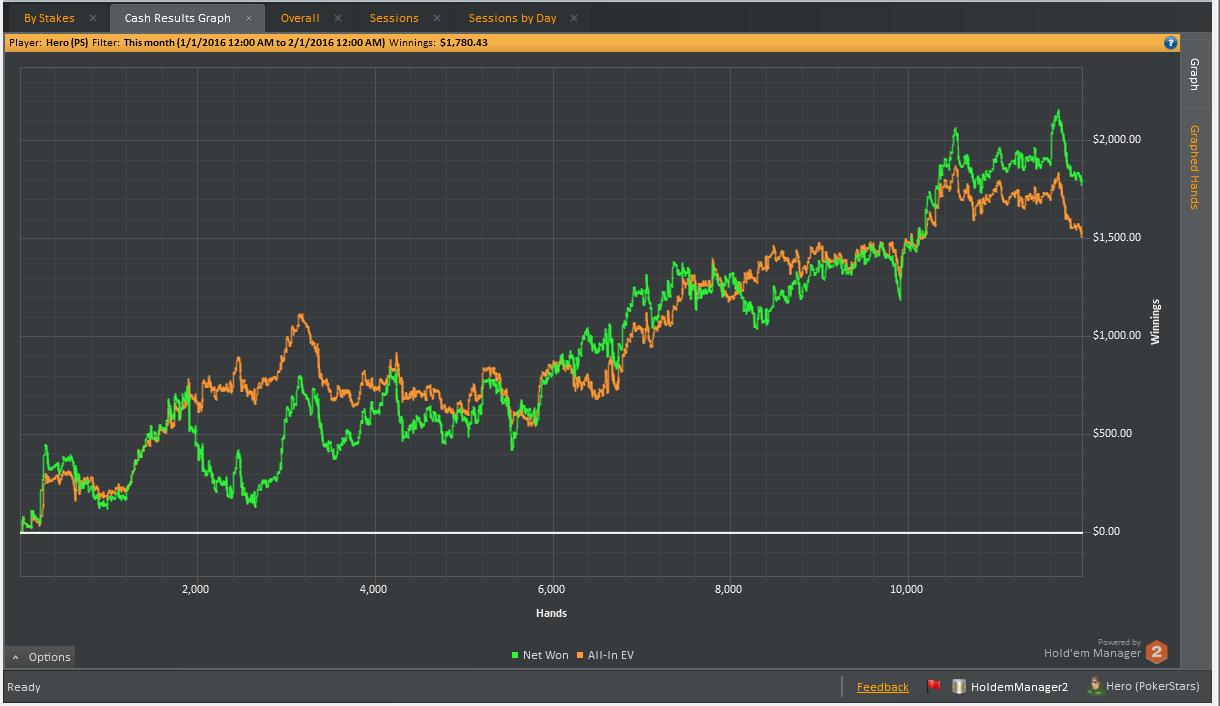Click the Hero (PokerStars) player icon
Image resolution: width=1220 pixels, height=706 pixels.
[1095, 687]
